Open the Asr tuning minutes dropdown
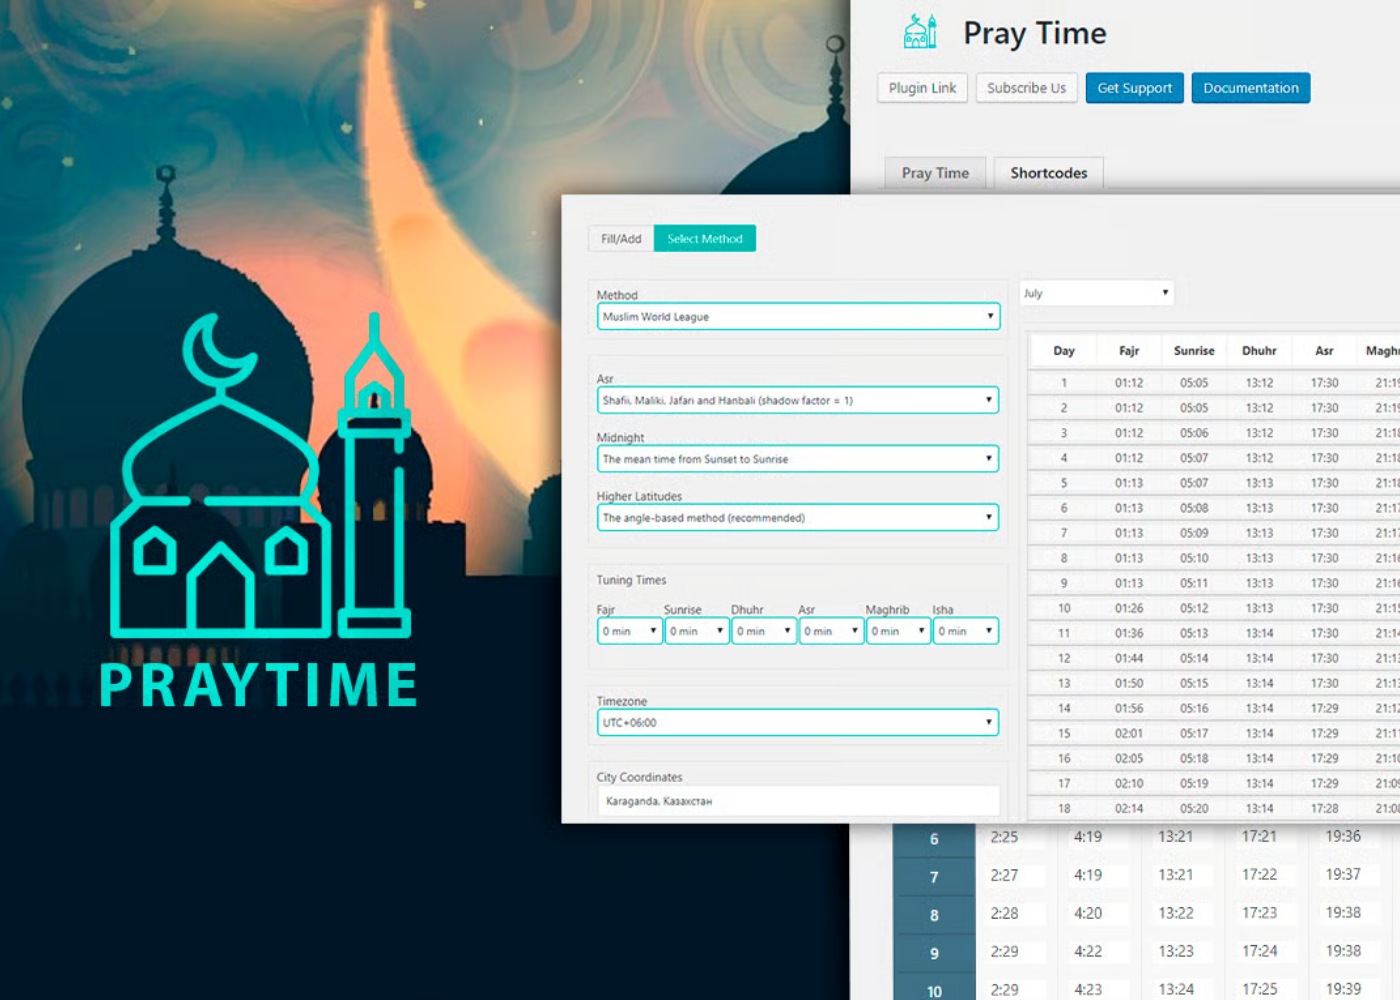Viewport: 1400px width, 1000px height. pyautogui.click(x=831, y=631)
